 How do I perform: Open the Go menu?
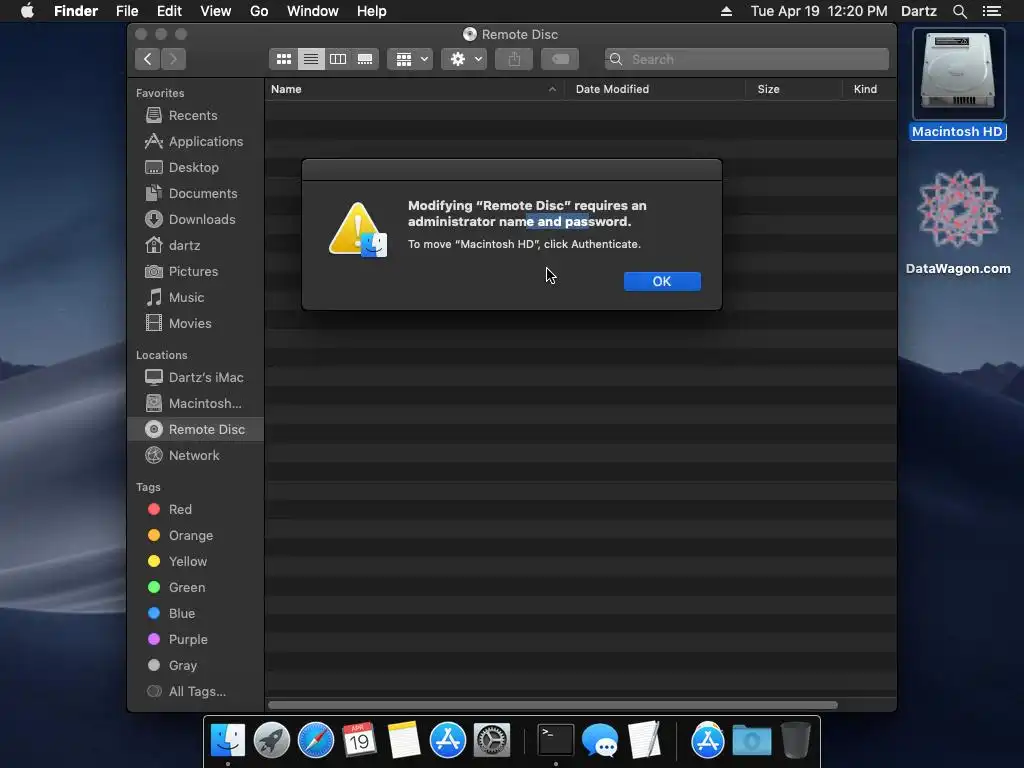[259, 11]
